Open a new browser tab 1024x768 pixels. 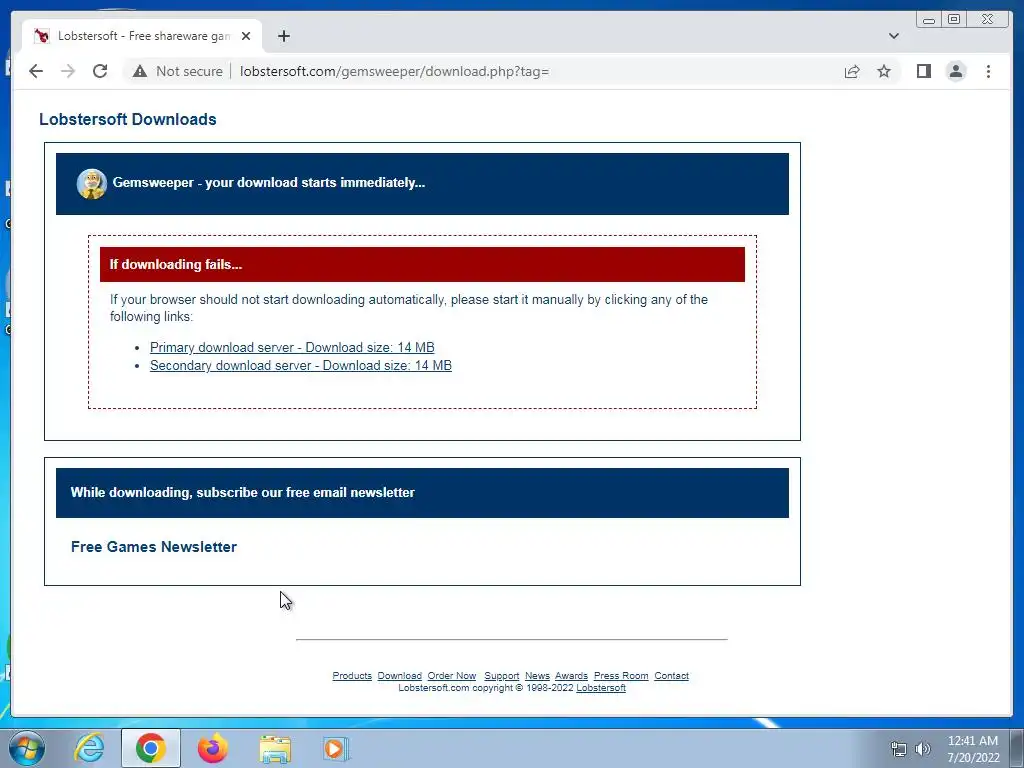pos(283,36)
